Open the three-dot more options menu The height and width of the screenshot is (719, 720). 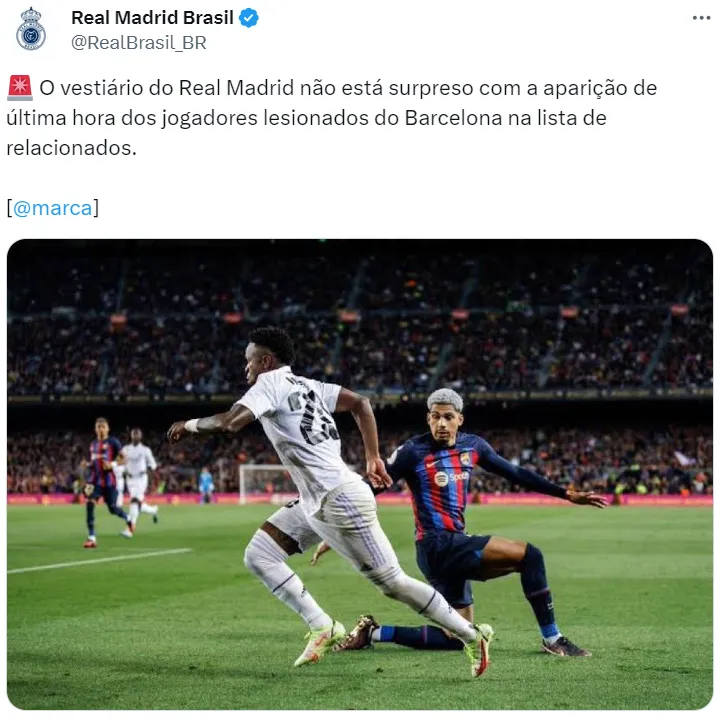click(701, 18)
